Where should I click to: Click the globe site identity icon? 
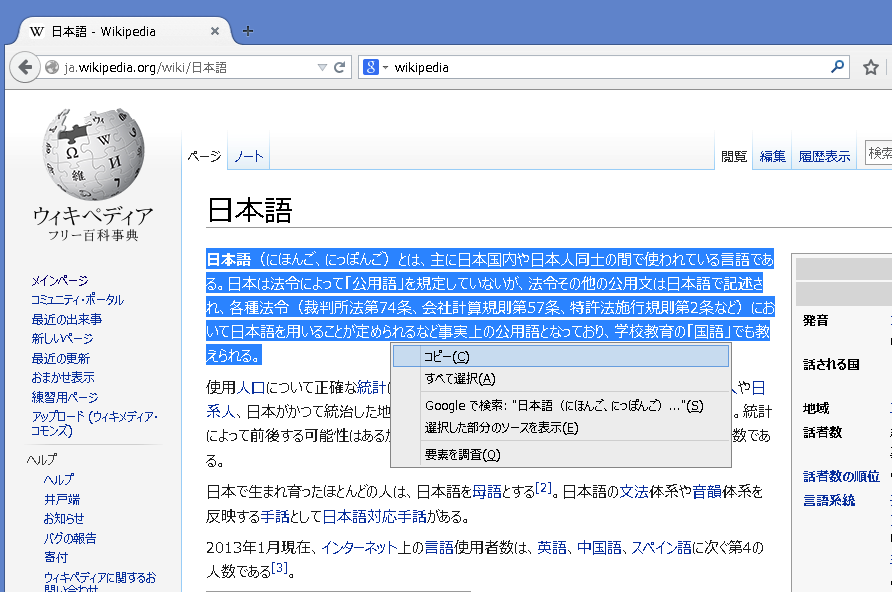point(52,67)
